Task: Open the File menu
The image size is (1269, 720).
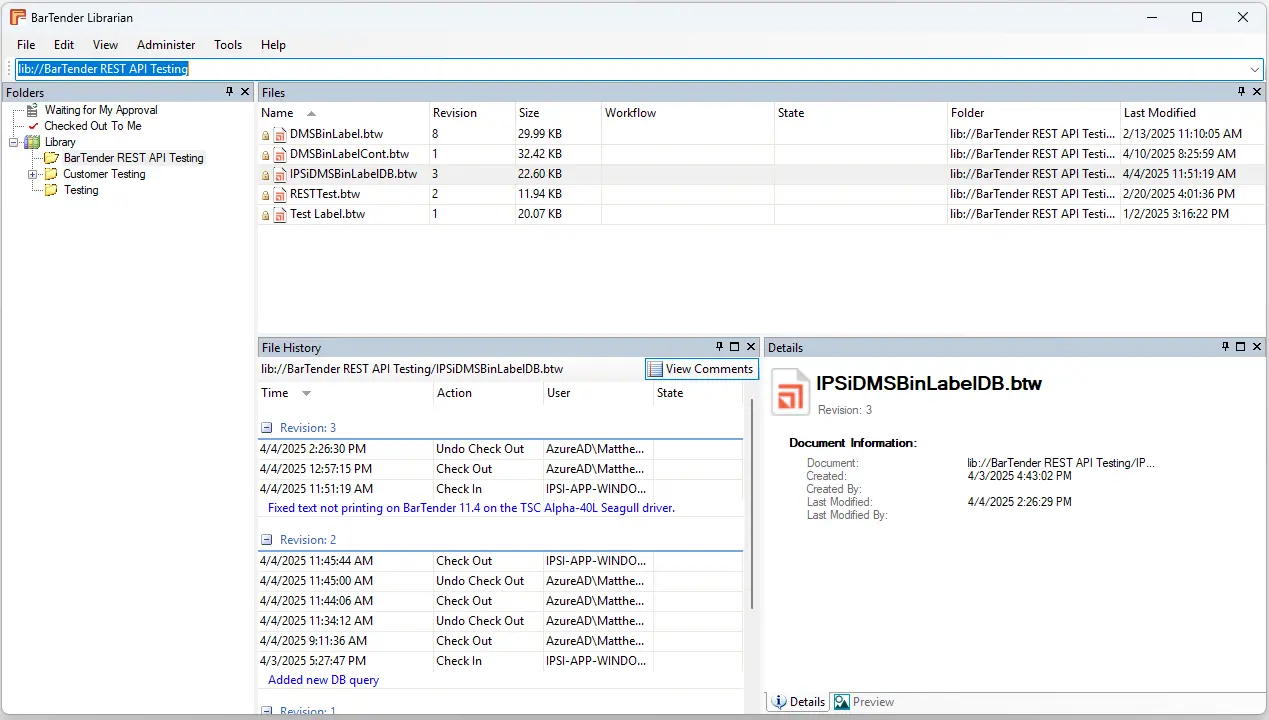Action: (x=26, y=45)
